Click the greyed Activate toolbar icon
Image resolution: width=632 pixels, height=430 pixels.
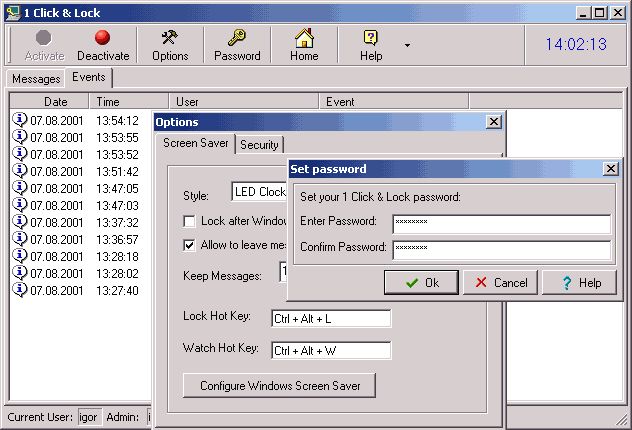(x=44, y=37)
